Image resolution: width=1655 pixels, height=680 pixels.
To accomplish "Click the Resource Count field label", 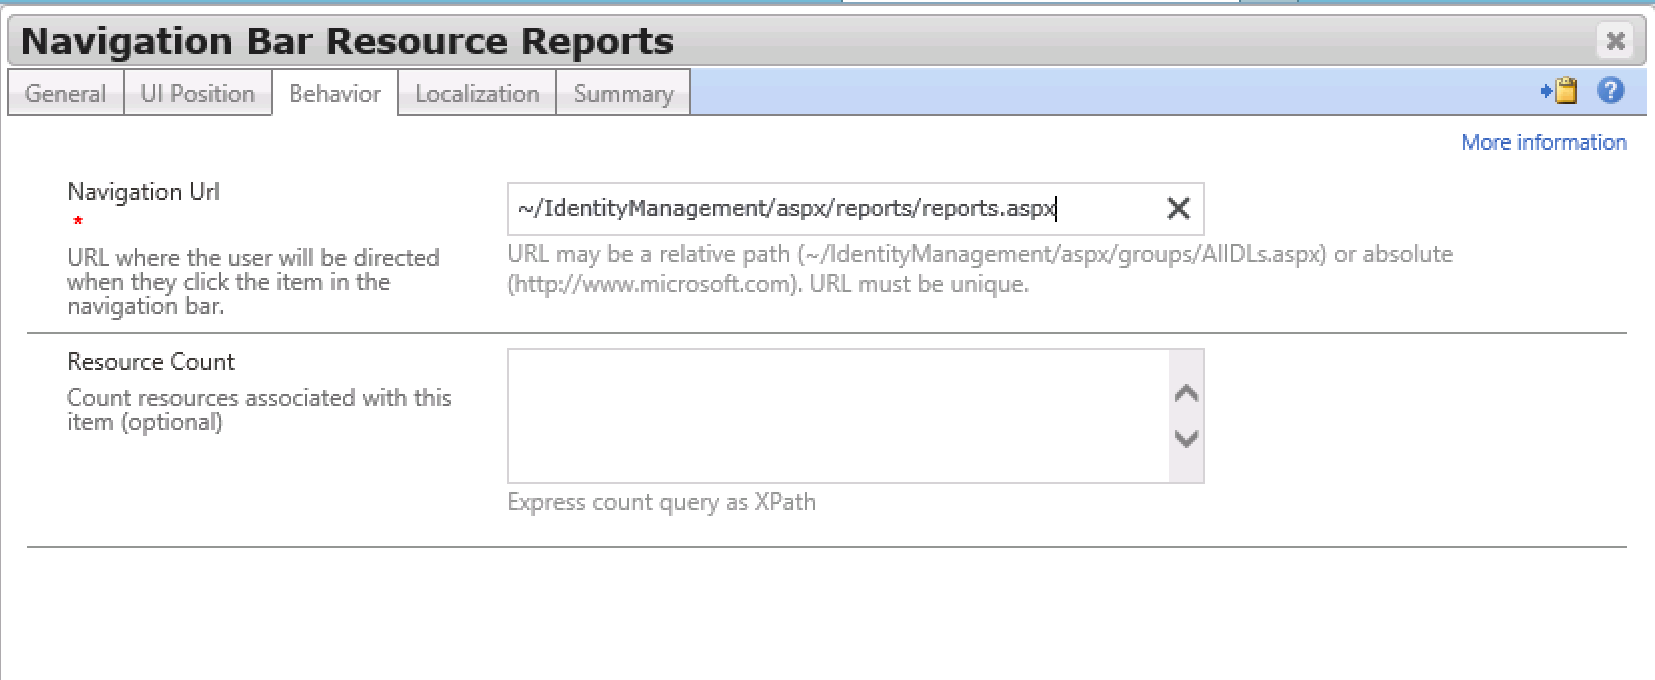I will click(150, 361).
